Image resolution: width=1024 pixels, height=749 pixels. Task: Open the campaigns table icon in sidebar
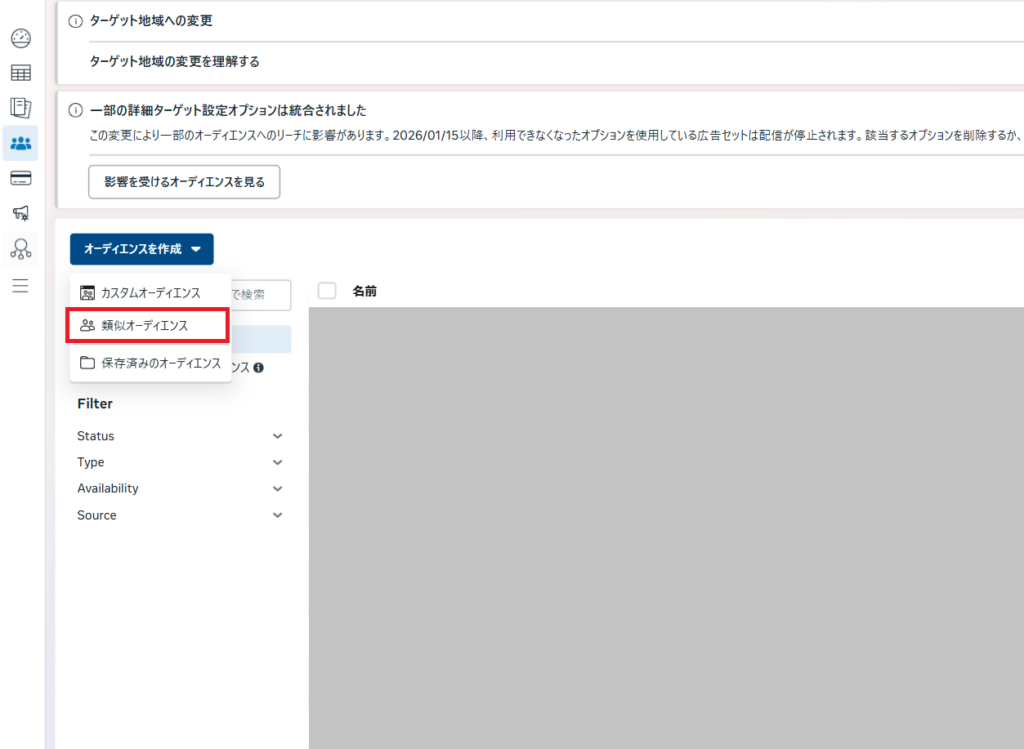(21, 72)
